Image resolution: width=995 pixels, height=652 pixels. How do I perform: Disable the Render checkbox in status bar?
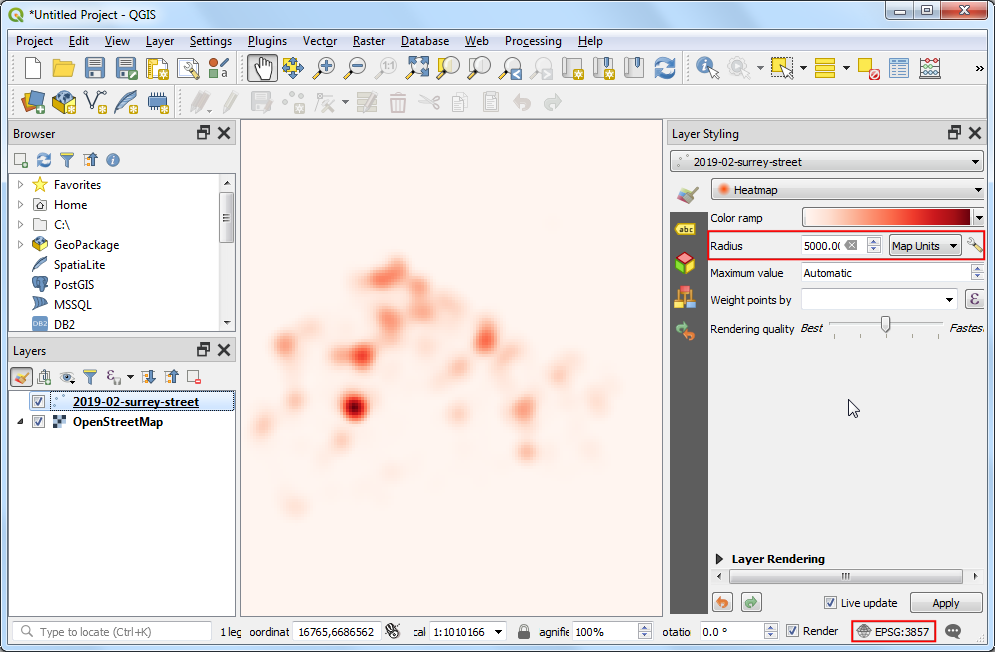(793, 631)
